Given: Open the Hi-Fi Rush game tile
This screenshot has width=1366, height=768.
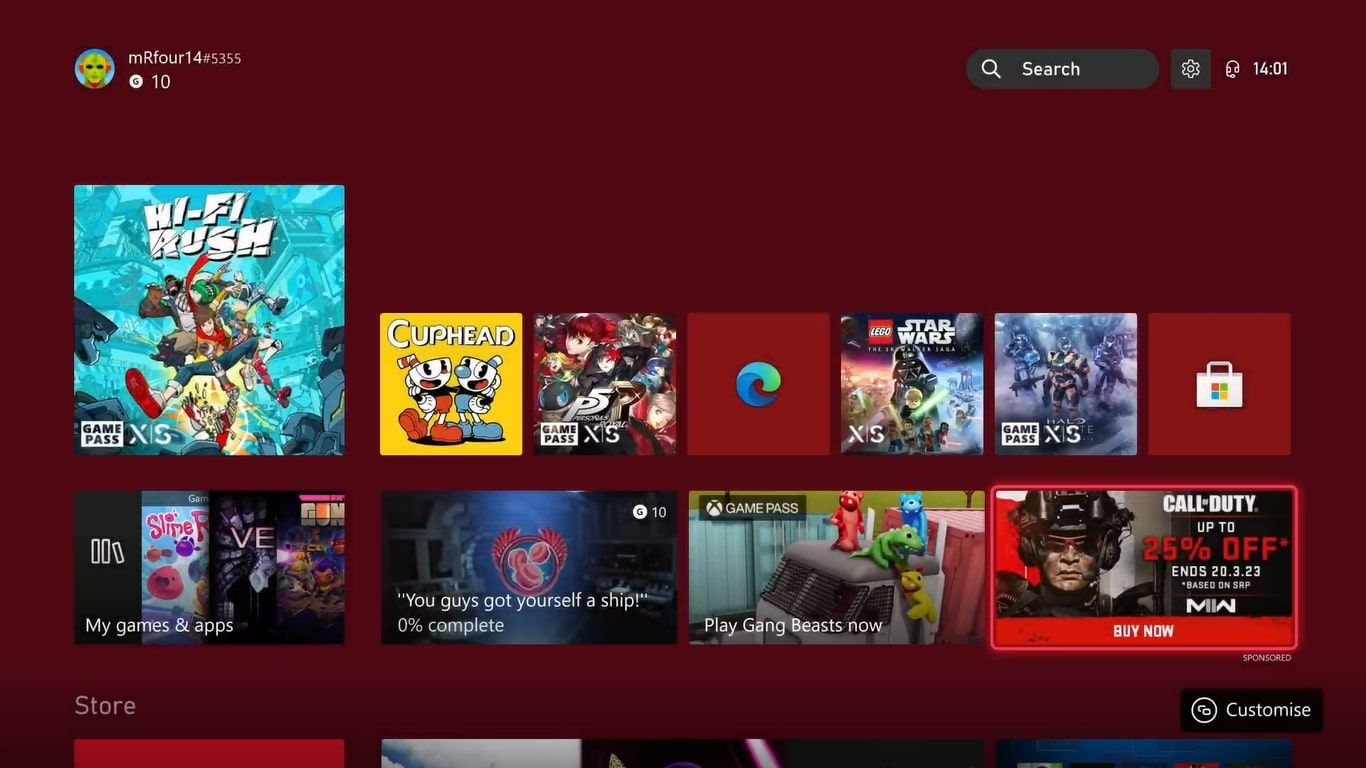Looking at the screenshot, I should click(209, 320).
